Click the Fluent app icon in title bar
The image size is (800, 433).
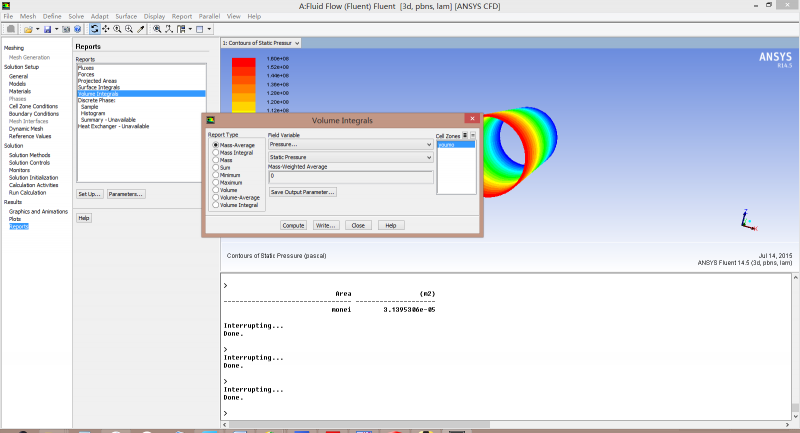pyautogui.click(x=6, y=6)
